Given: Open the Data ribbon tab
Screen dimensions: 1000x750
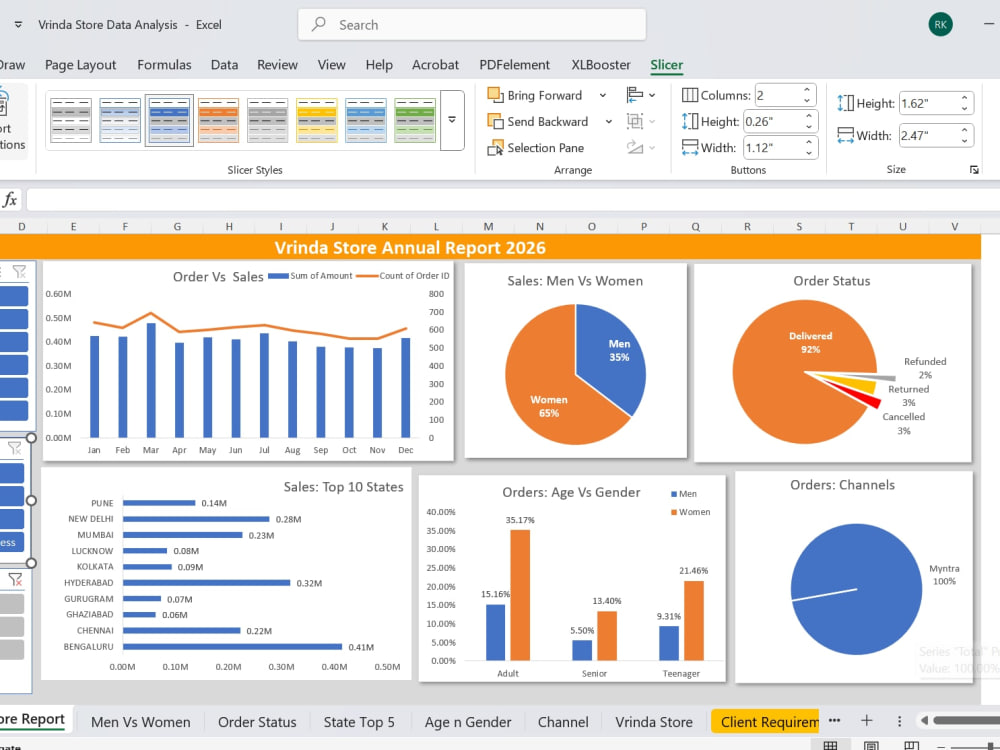Looking at the screenshot, I should click(x=224, y=65).
